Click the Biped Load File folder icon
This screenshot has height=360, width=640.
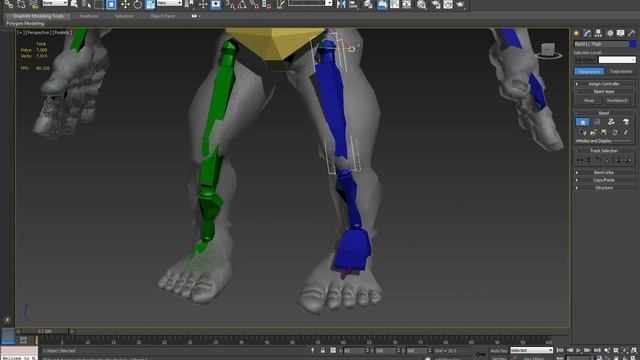tap(593, 132)
